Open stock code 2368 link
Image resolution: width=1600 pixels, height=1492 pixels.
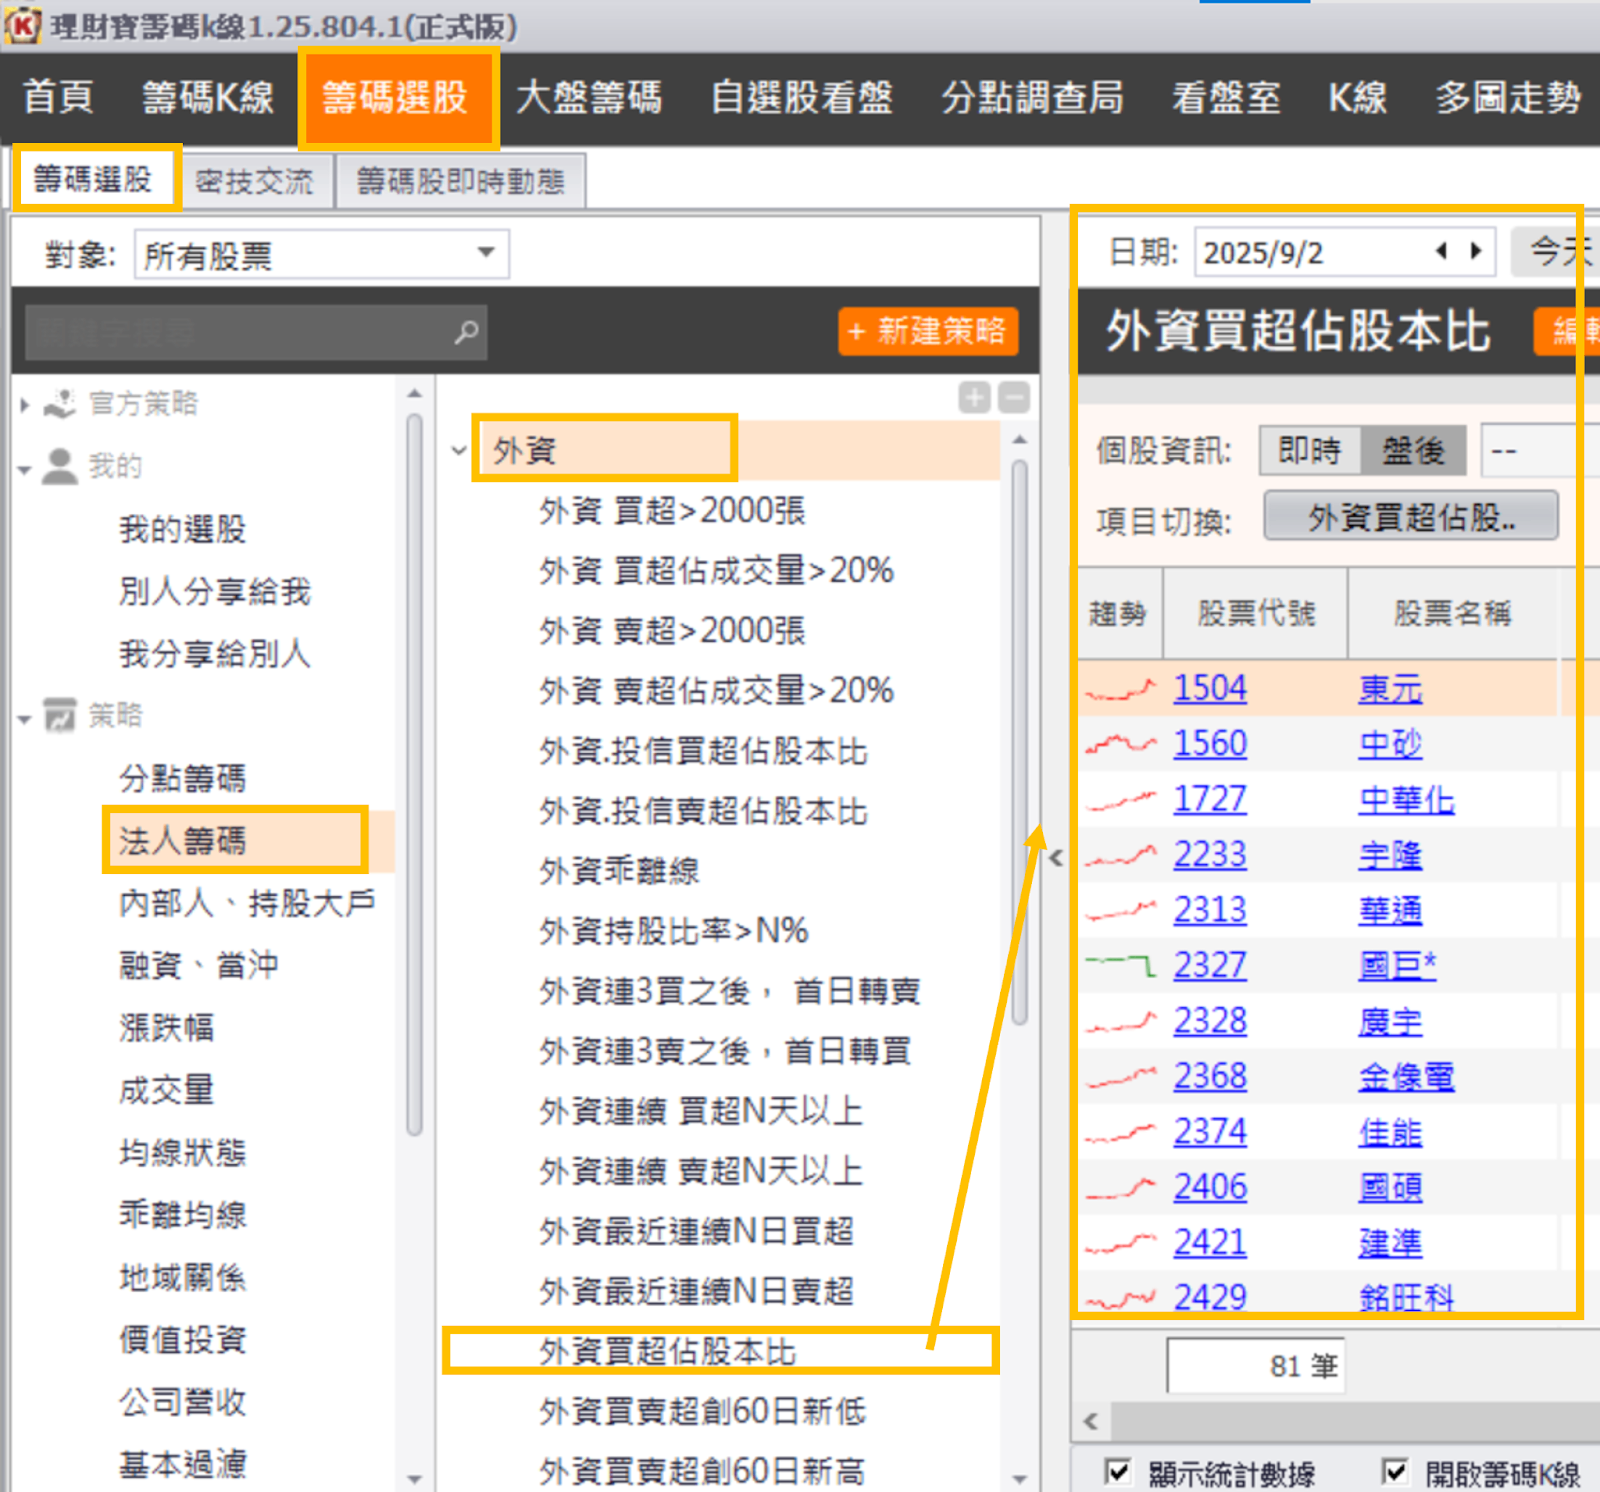(x=1210, y=1076)
